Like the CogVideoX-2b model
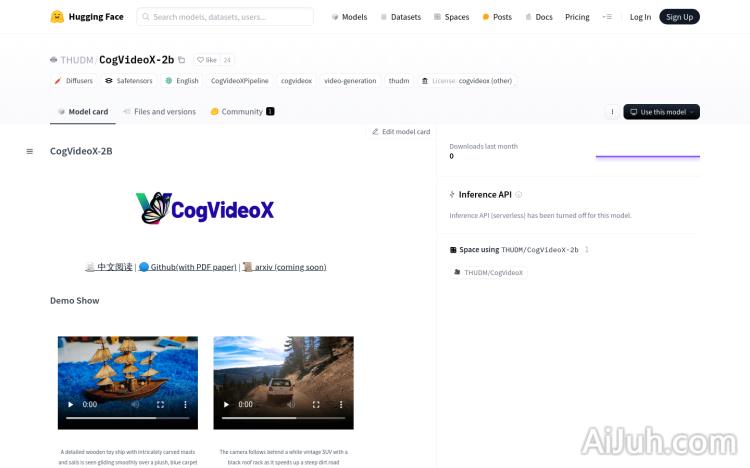750x468 pixels. [207, 60]
